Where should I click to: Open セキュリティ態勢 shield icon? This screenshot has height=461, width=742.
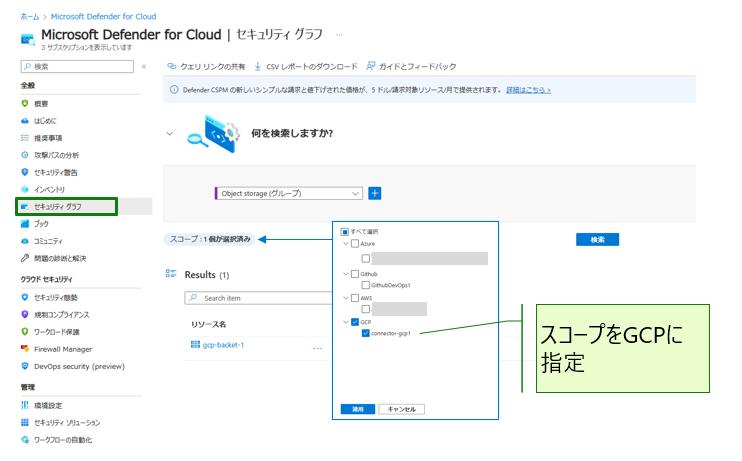click(25, 297)
